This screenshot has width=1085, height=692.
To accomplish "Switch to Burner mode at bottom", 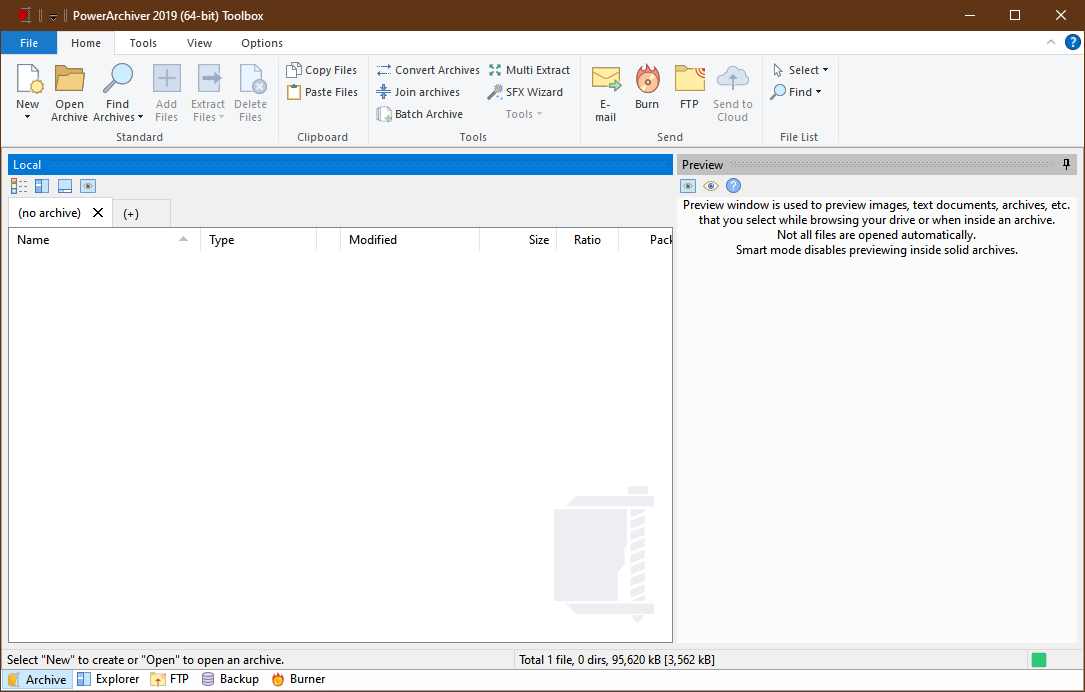I will coord(298,680).
